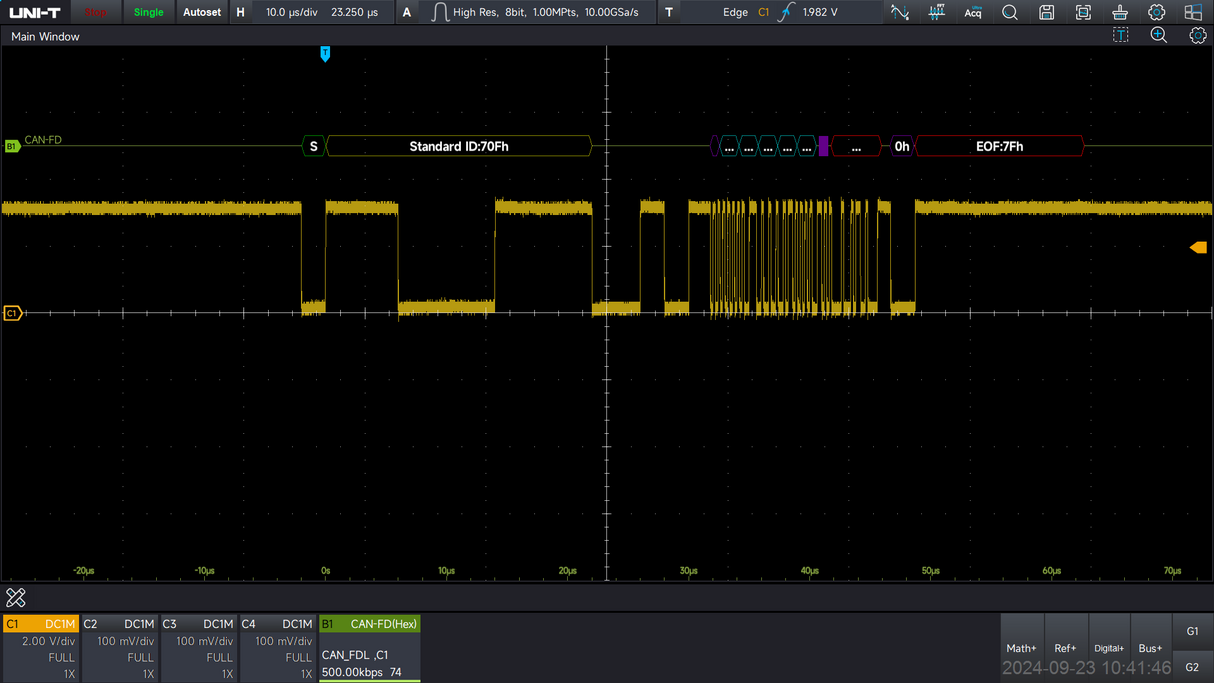Viewport: 1214px width, 683px height.
Task: Click the ruler and pencil tools icon
Action: tap(15, 598)
